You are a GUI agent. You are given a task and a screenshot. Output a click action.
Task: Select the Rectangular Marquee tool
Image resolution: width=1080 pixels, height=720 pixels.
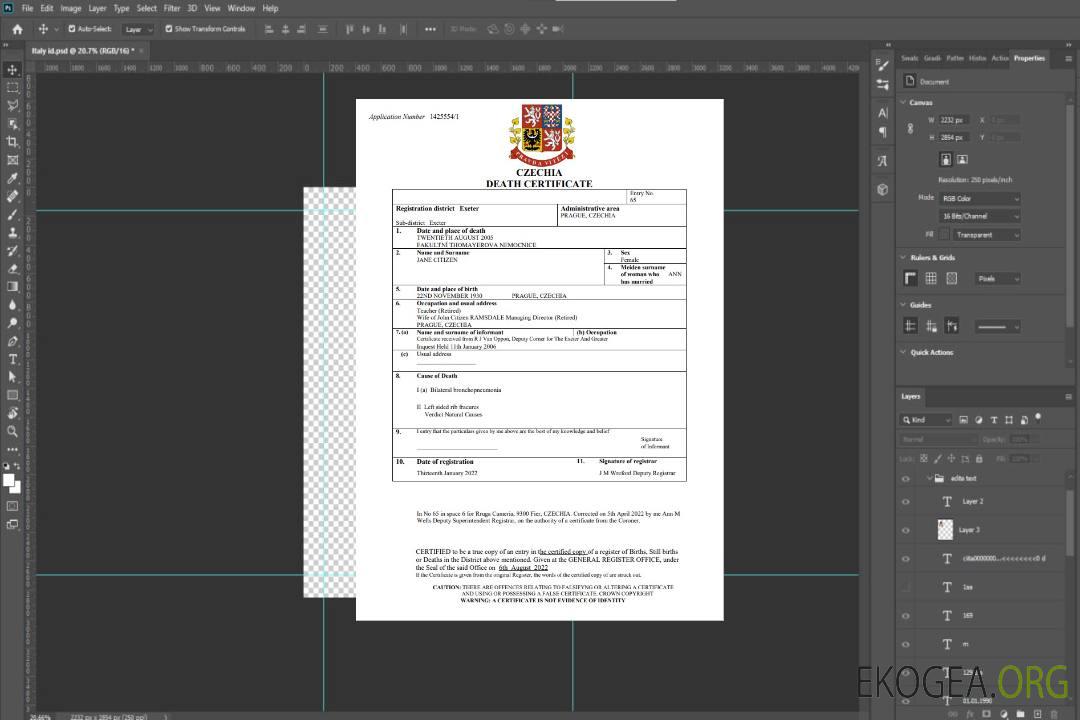pyautogui.click(x=12, y=88)
